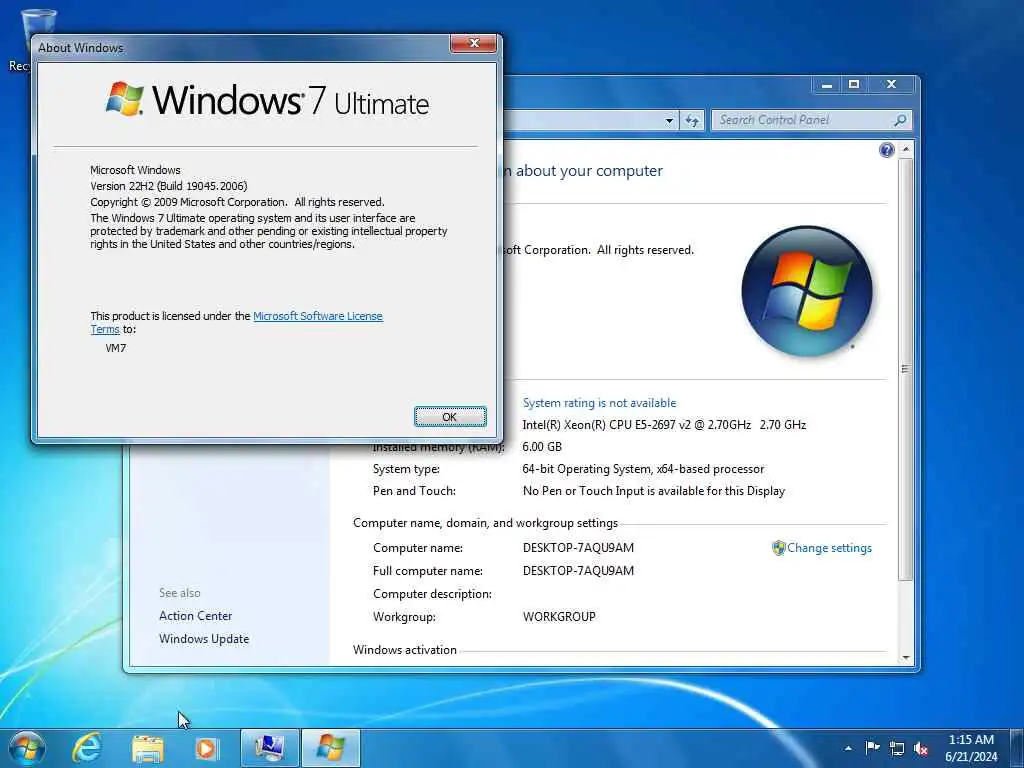
Task: Click OK in About Windows dialog
Action: [450, 417]
